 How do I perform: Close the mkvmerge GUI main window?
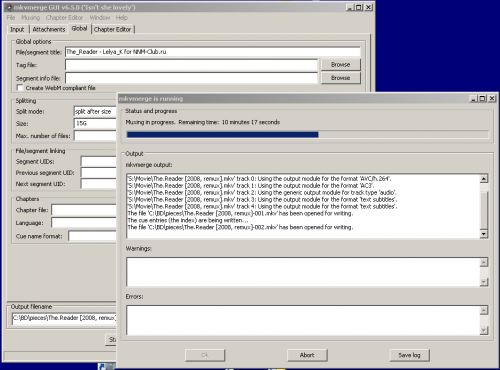click(368, 7)
